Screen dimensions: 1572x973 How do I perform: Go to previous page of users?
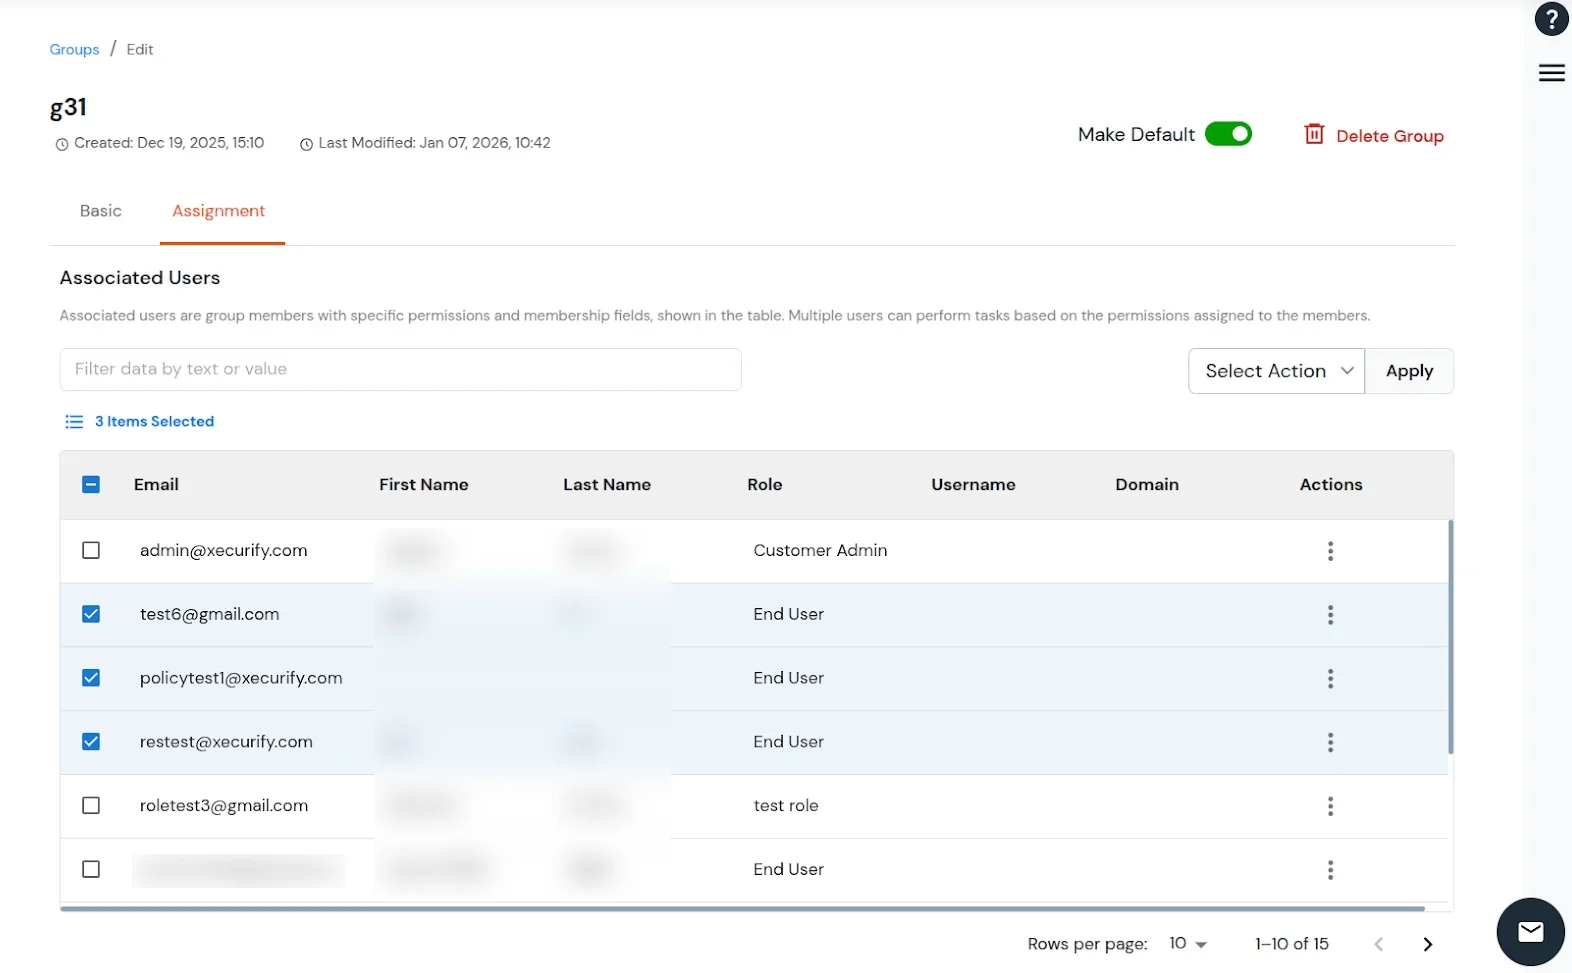point(1379,944)
